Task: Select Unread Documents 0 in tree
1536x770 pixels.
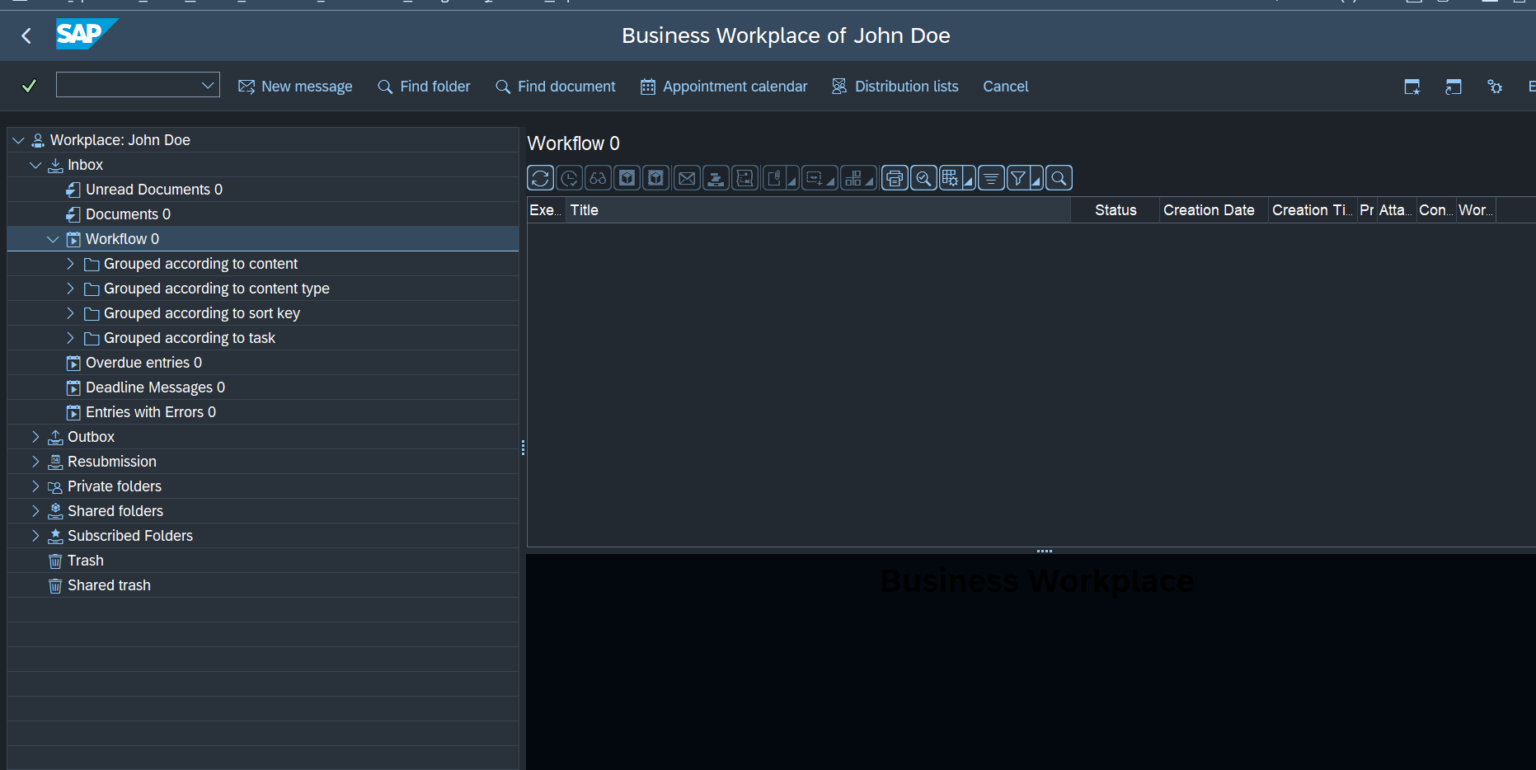Action: tap(154, 189)
